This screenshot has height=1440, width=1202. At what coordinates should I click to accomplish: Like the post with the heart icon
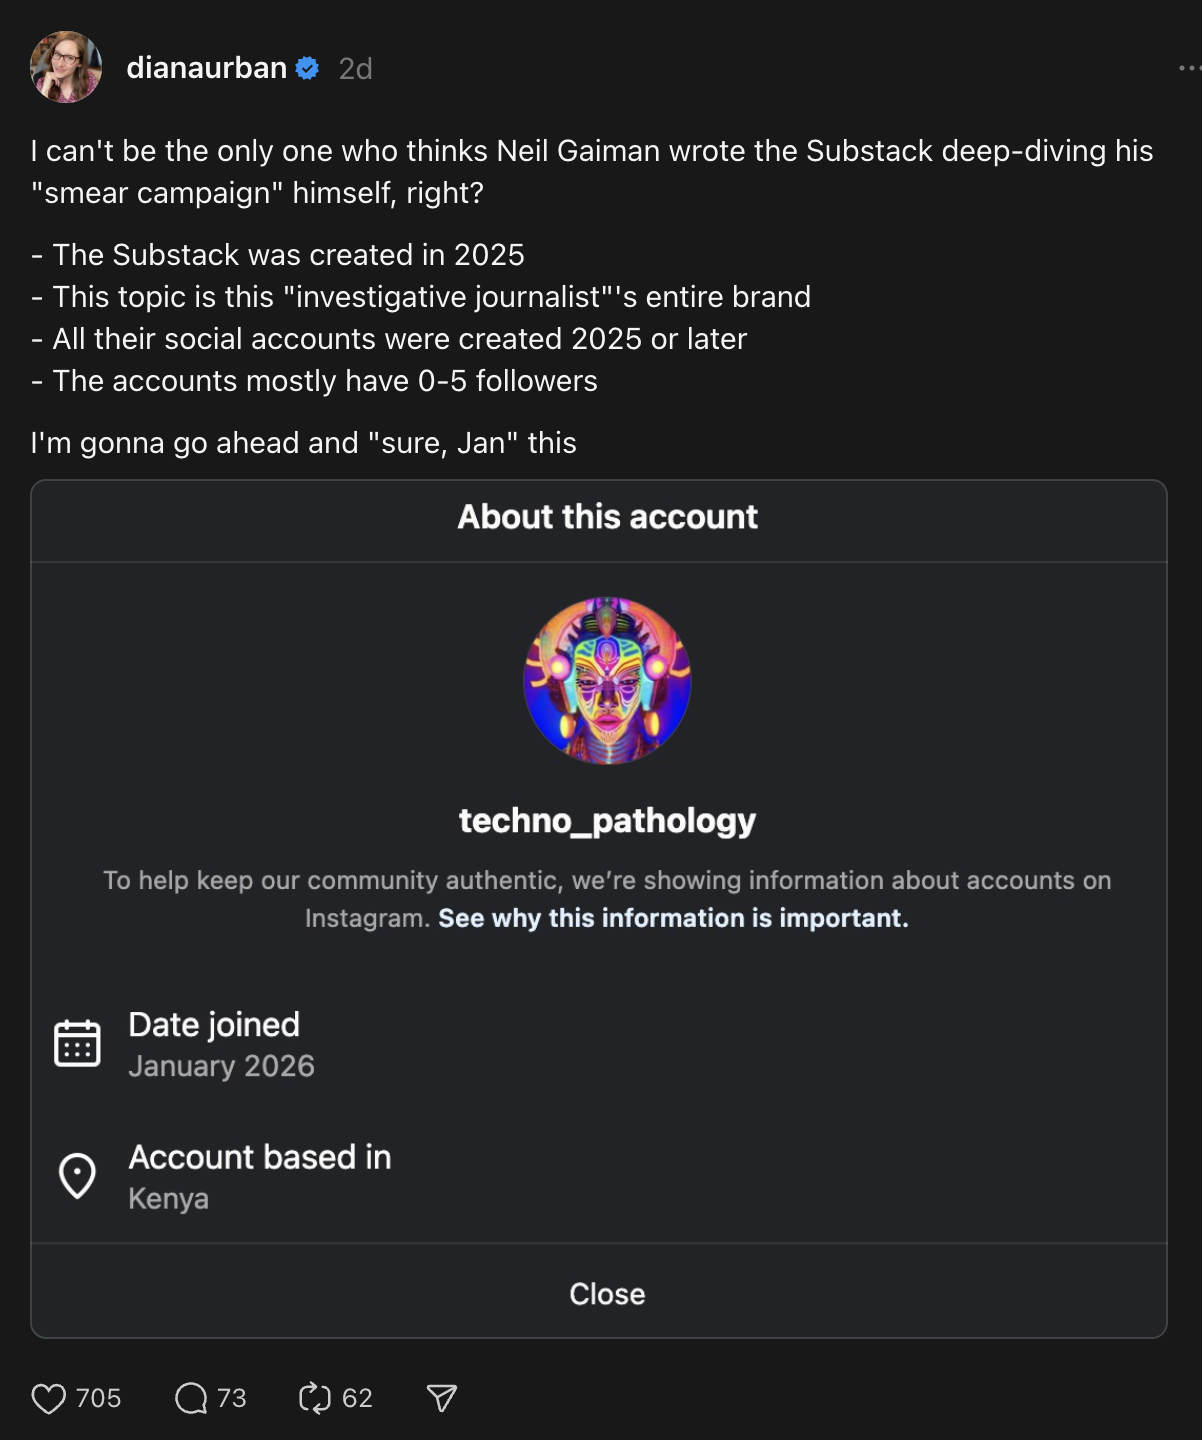48,1398
